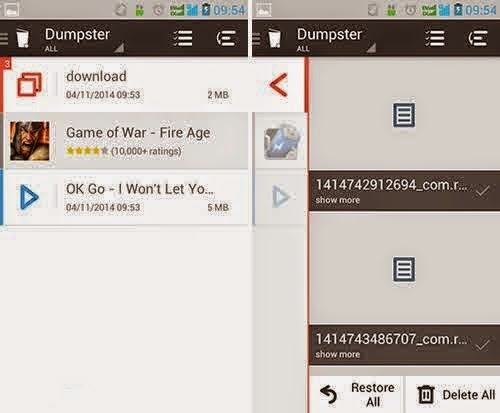The width and height of the screenshot is (500, 413).
Task: Open the second document file preview icon
Action: coord(404,269)
